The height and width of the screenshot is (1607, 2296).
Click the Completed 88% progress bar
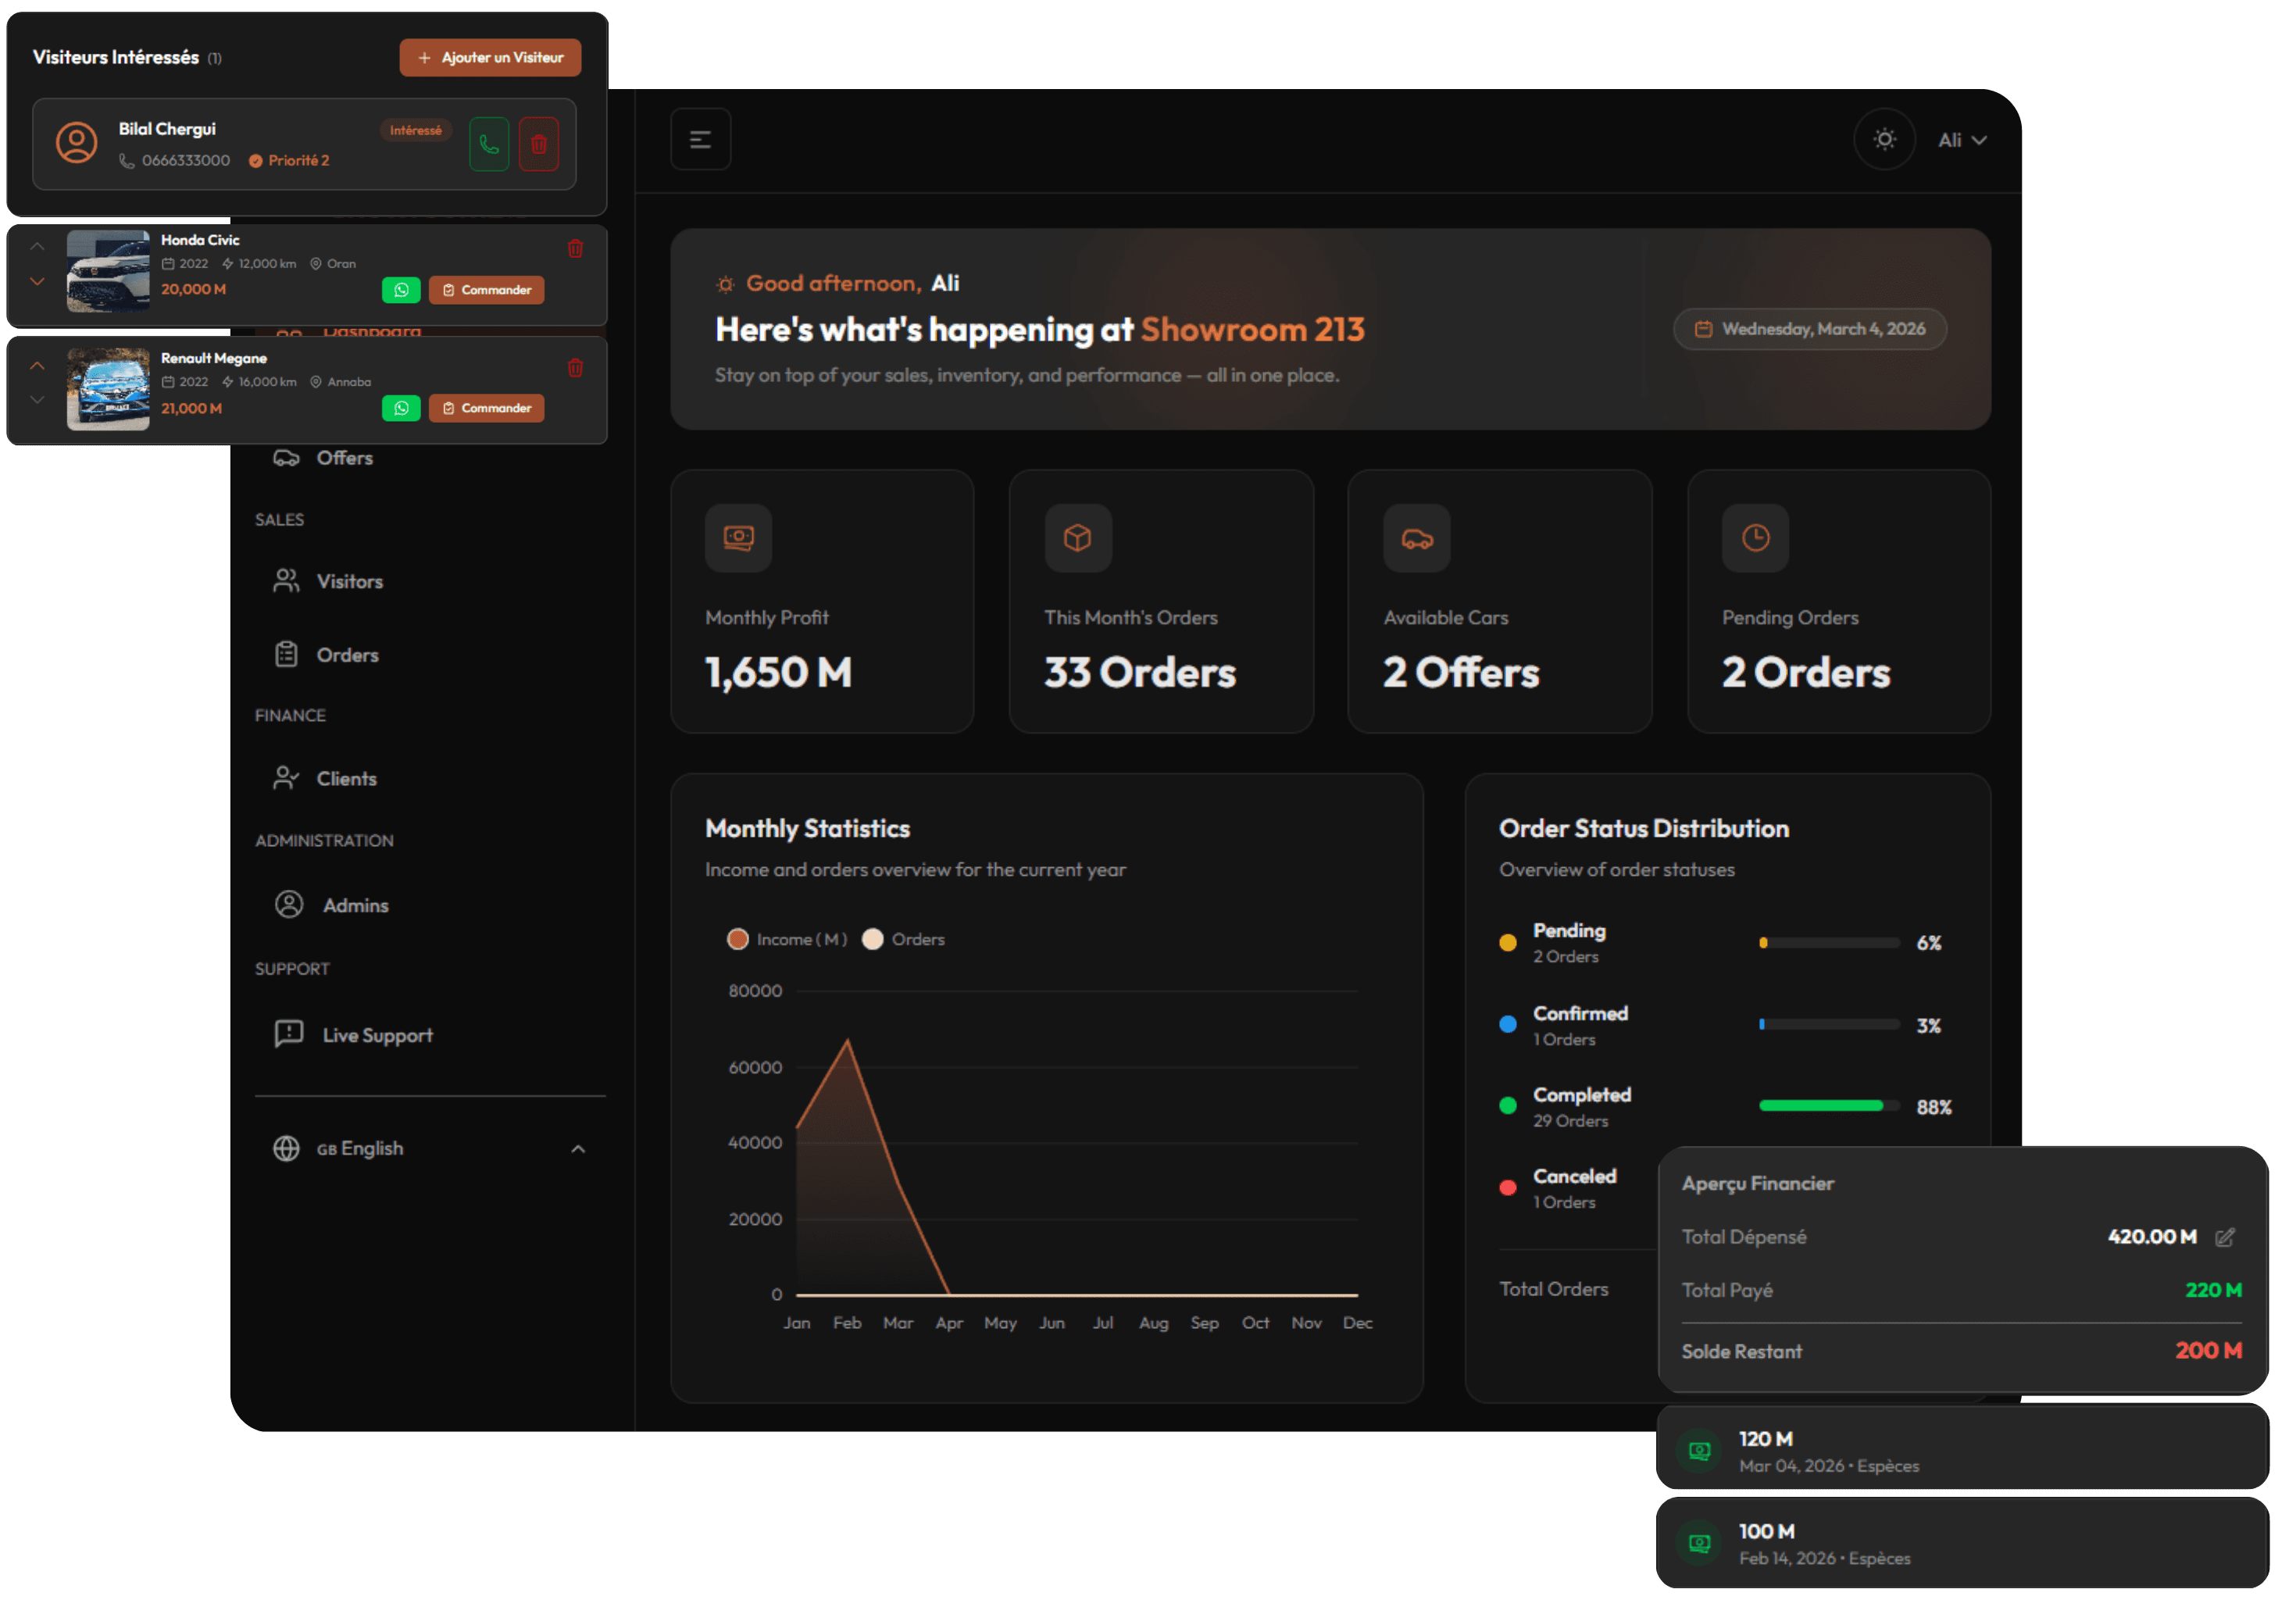1828,1106
